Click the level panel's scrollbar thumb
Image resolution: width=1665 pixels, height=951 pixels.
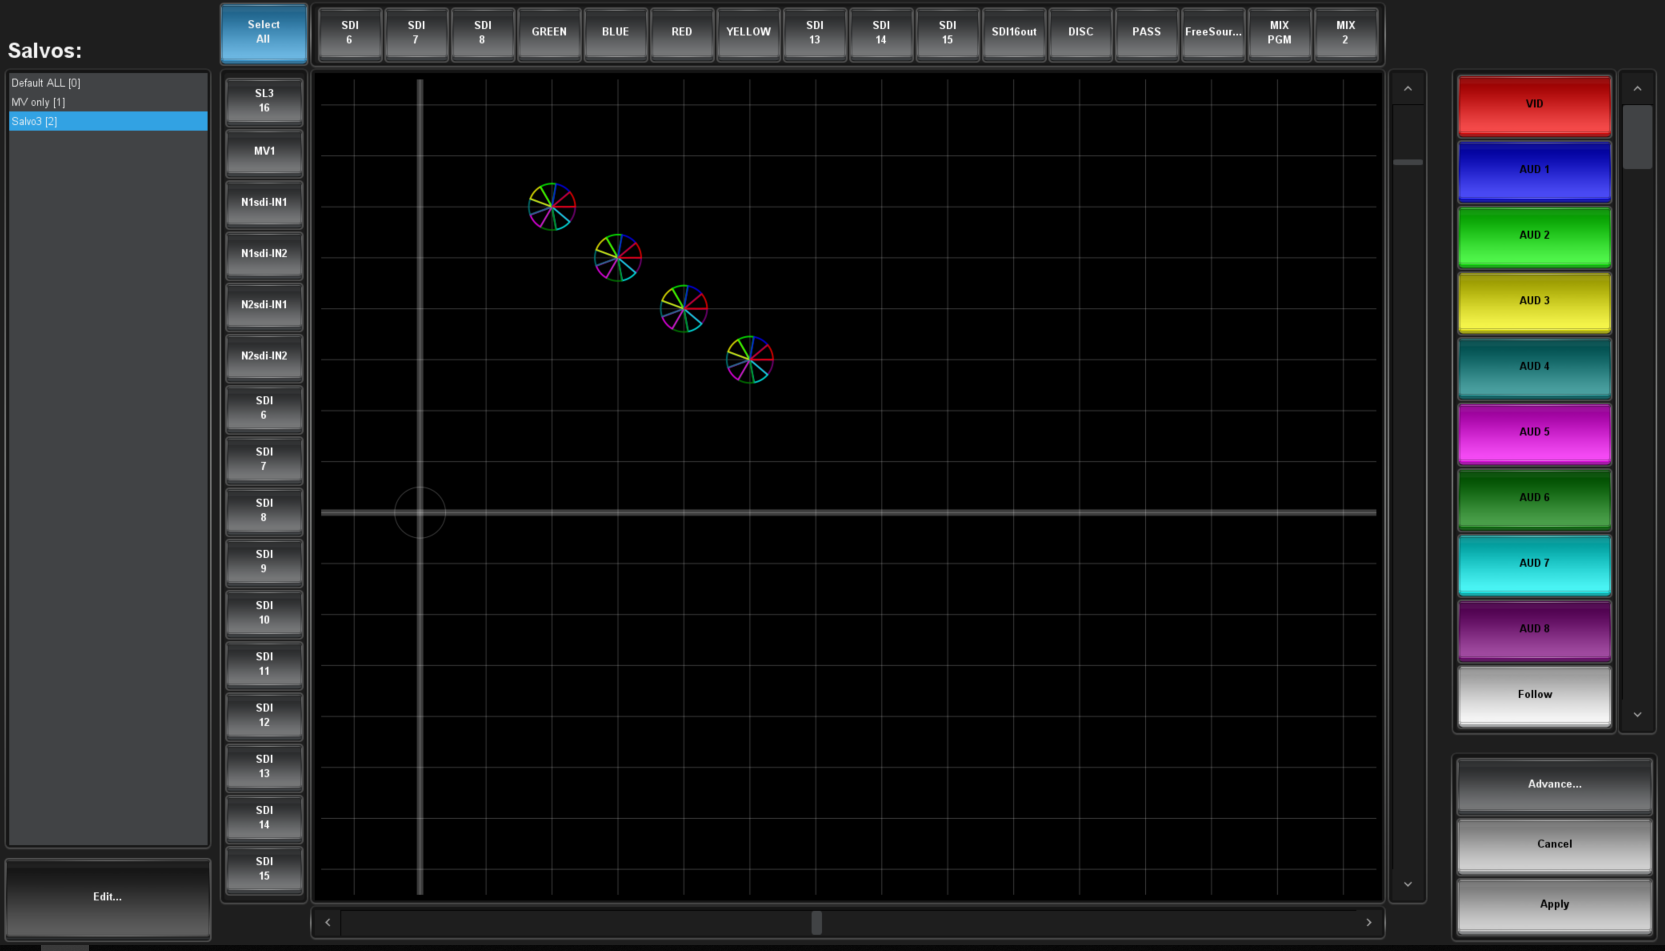click(1637, 137)
